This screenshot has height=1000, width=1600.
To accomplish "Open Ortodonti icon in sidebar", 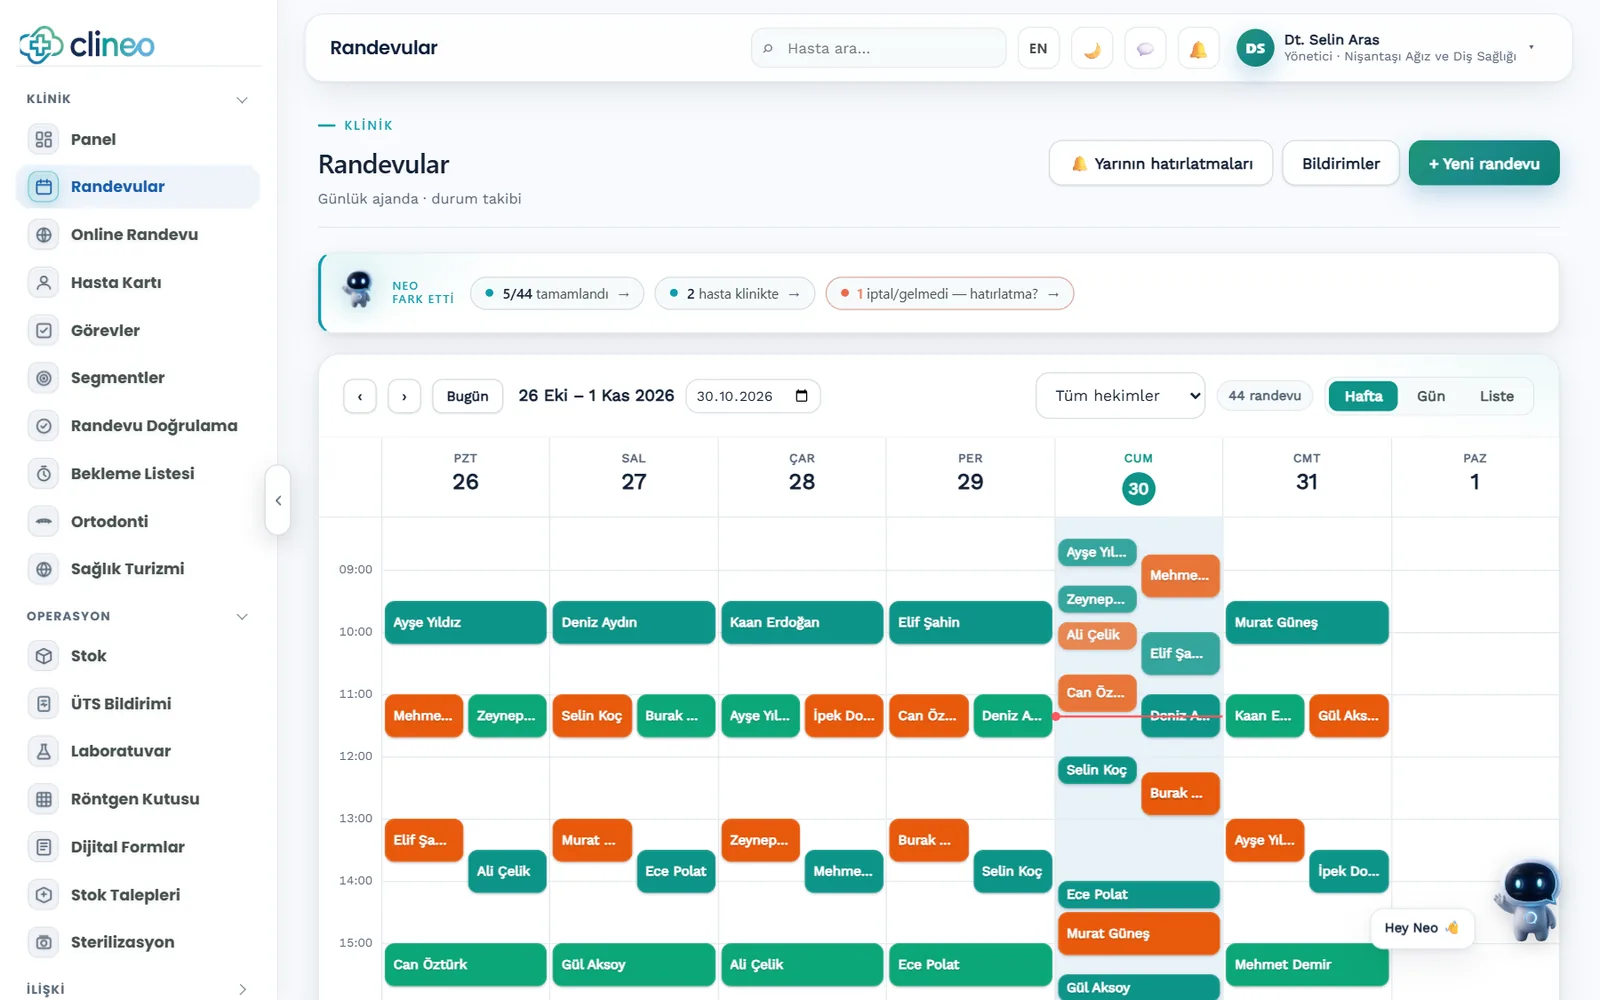I will pyautogui.click(x=44, y=521).
